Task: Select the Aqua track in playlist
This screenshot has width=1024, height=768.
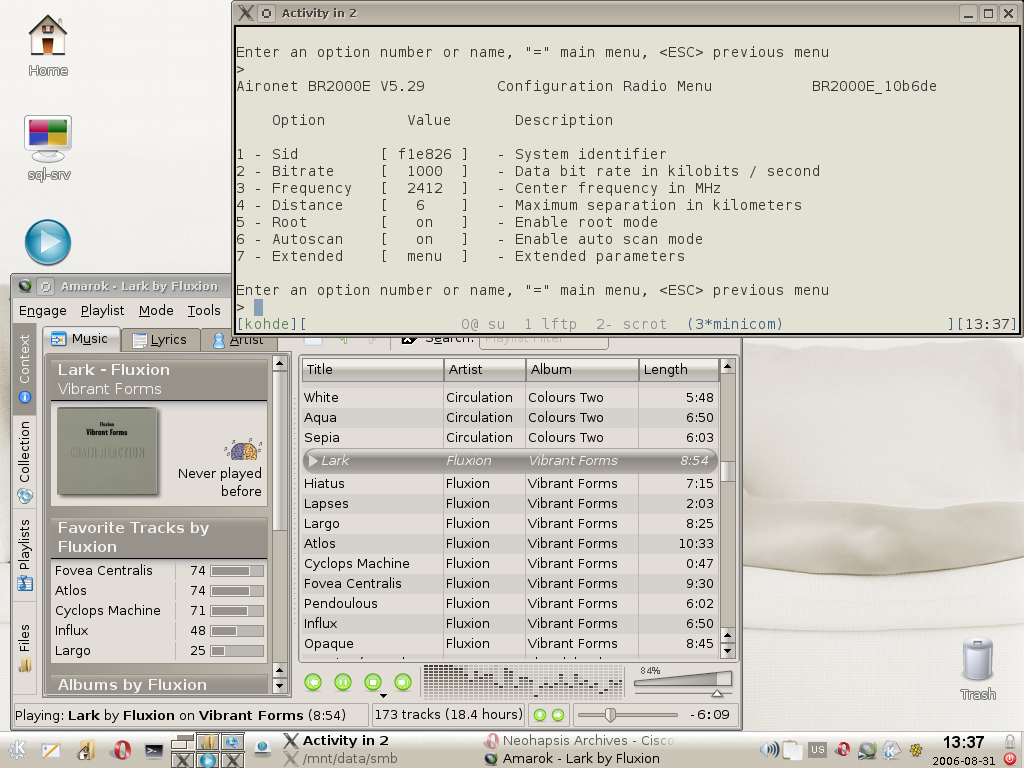Action: [x=509, y=417]
